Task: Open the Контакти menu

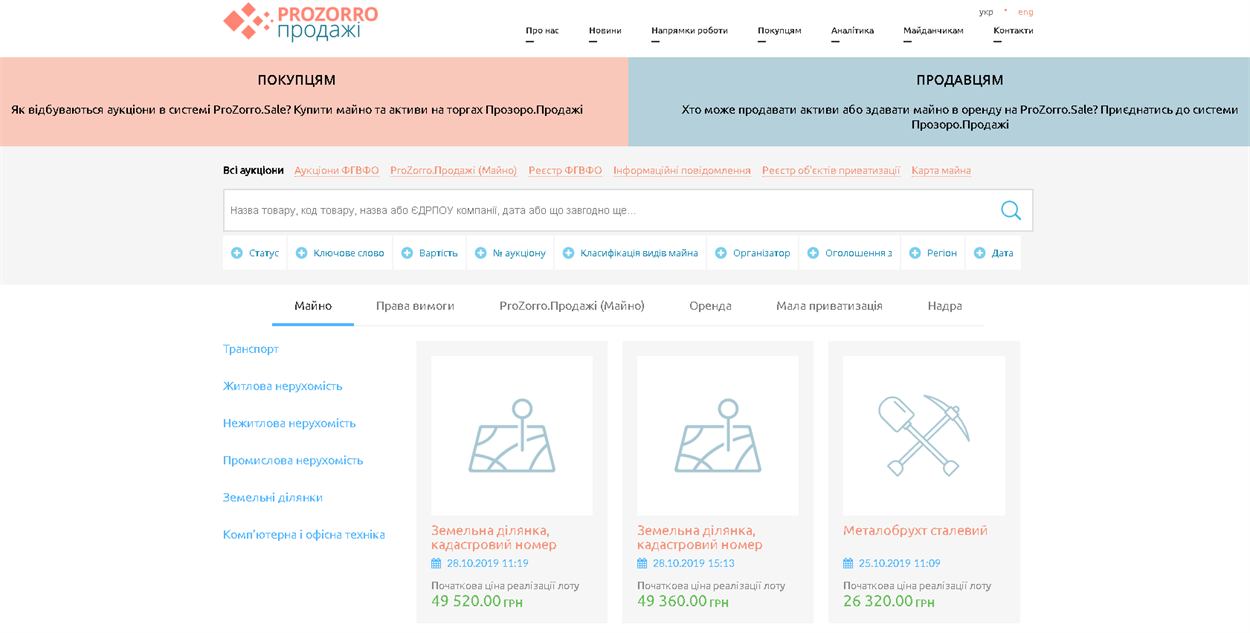Action: (1013, 31)
